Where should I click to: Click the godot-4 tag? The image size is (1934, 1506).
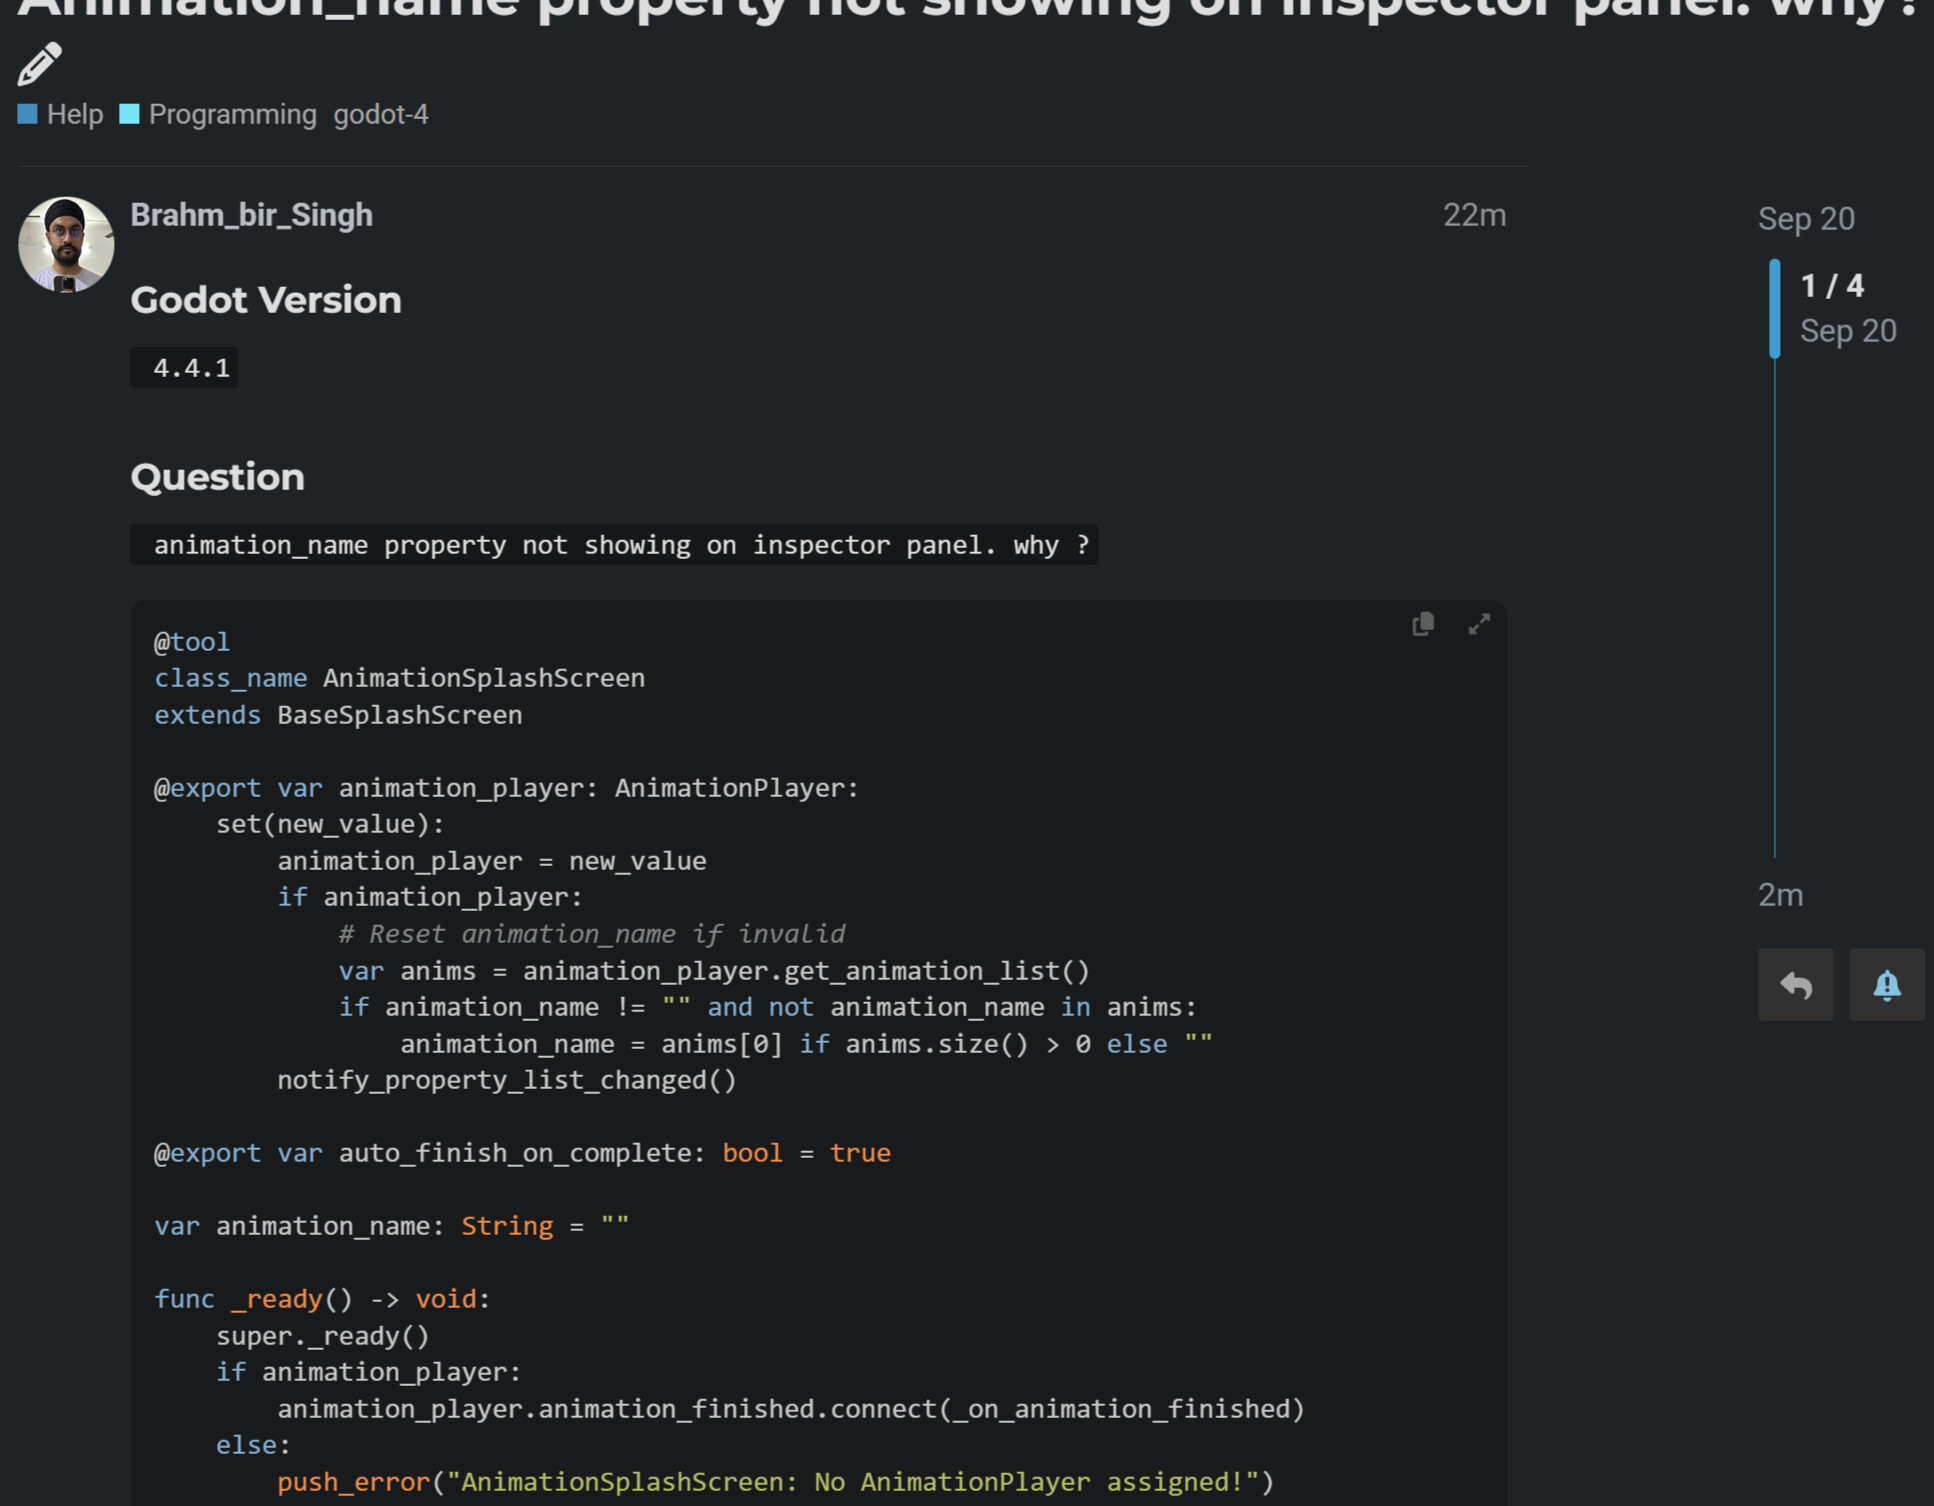click(380, 115)
